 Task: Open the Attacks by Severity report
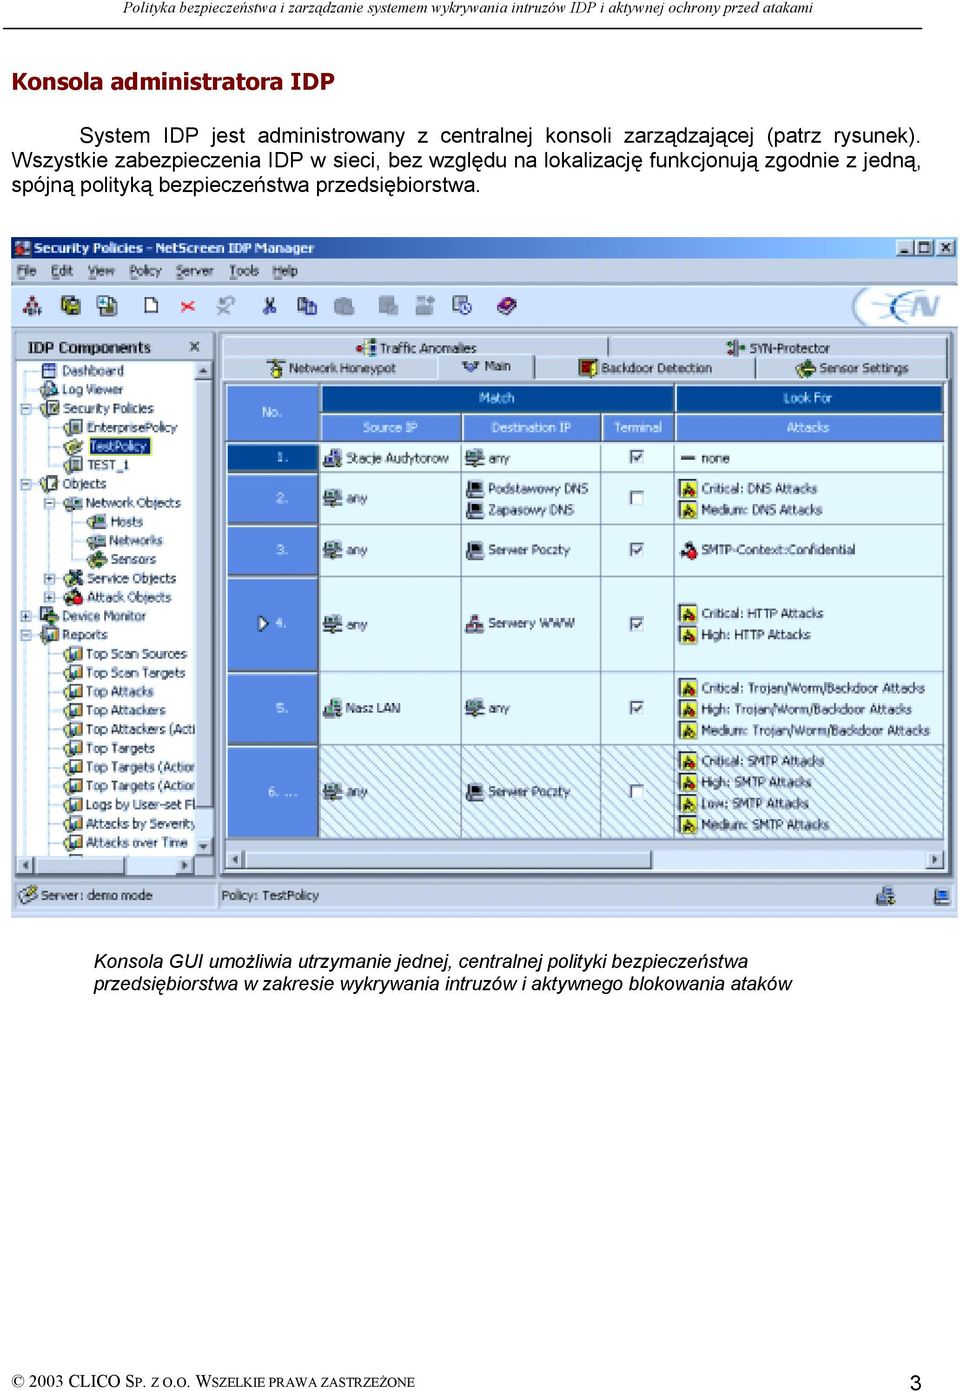[140, 824]
